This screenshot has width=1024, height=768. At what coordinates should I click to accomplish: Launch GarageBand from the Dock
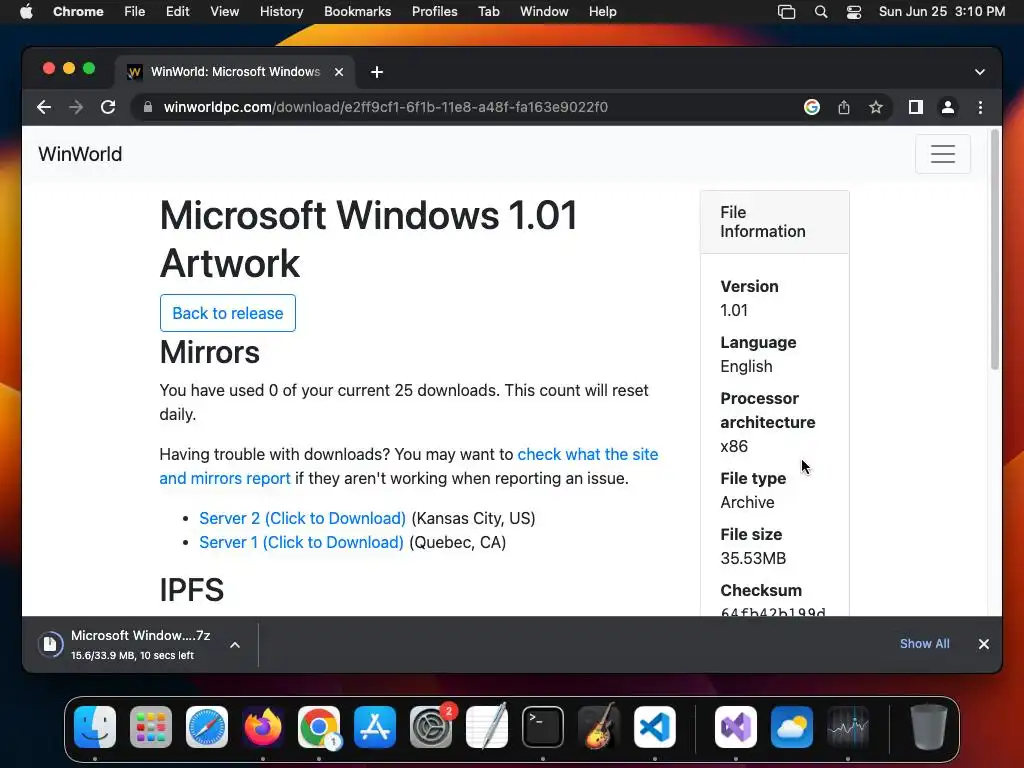point(599,727)
